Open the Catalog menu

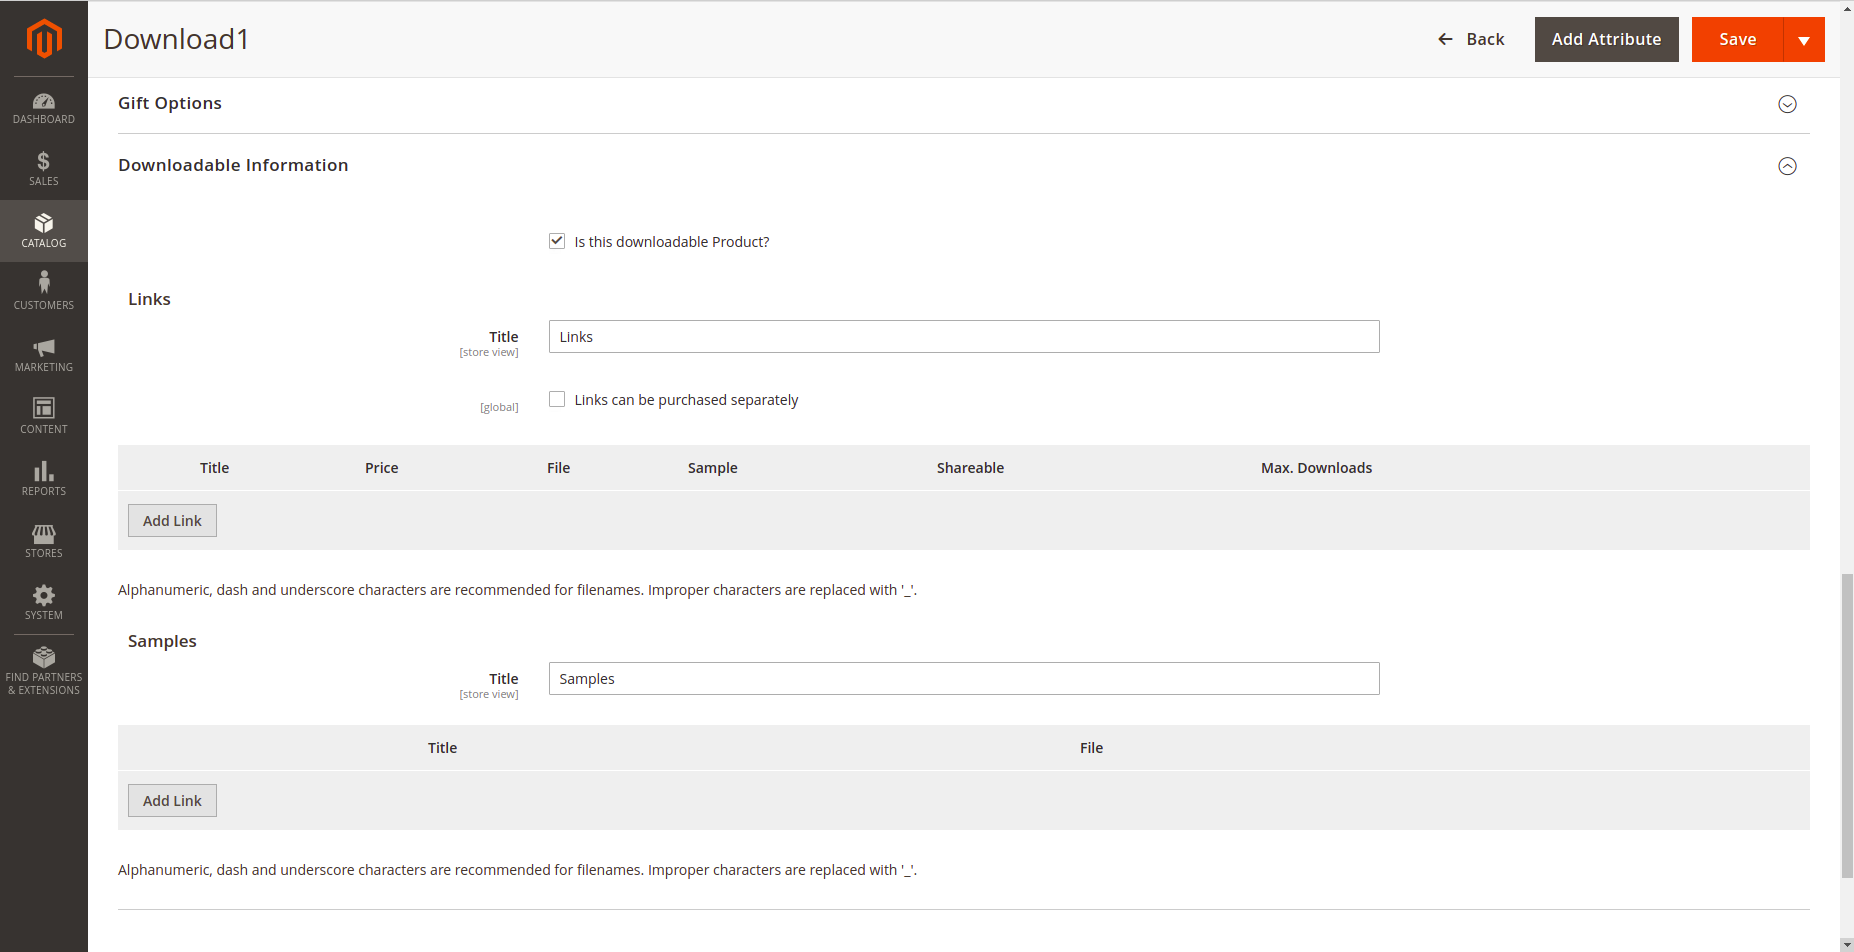pyautogui.click(x=44, y=231)
